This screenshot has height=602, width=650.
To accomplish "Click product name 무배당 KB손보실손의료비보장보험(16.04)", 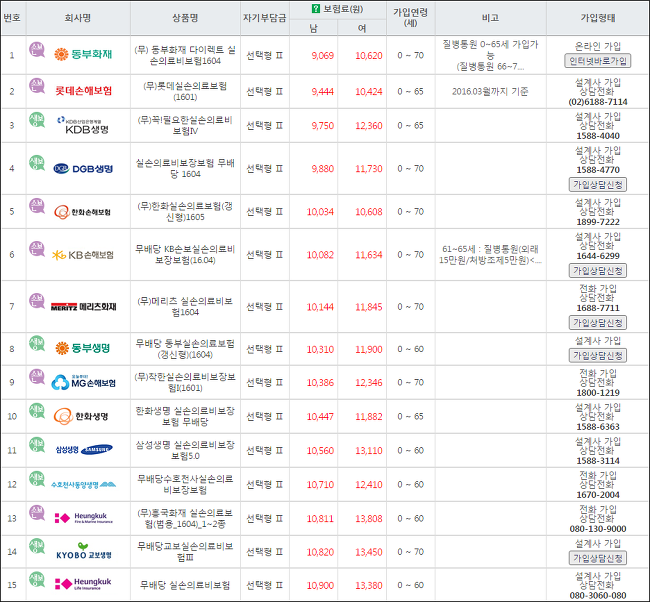I will point(185,255).
